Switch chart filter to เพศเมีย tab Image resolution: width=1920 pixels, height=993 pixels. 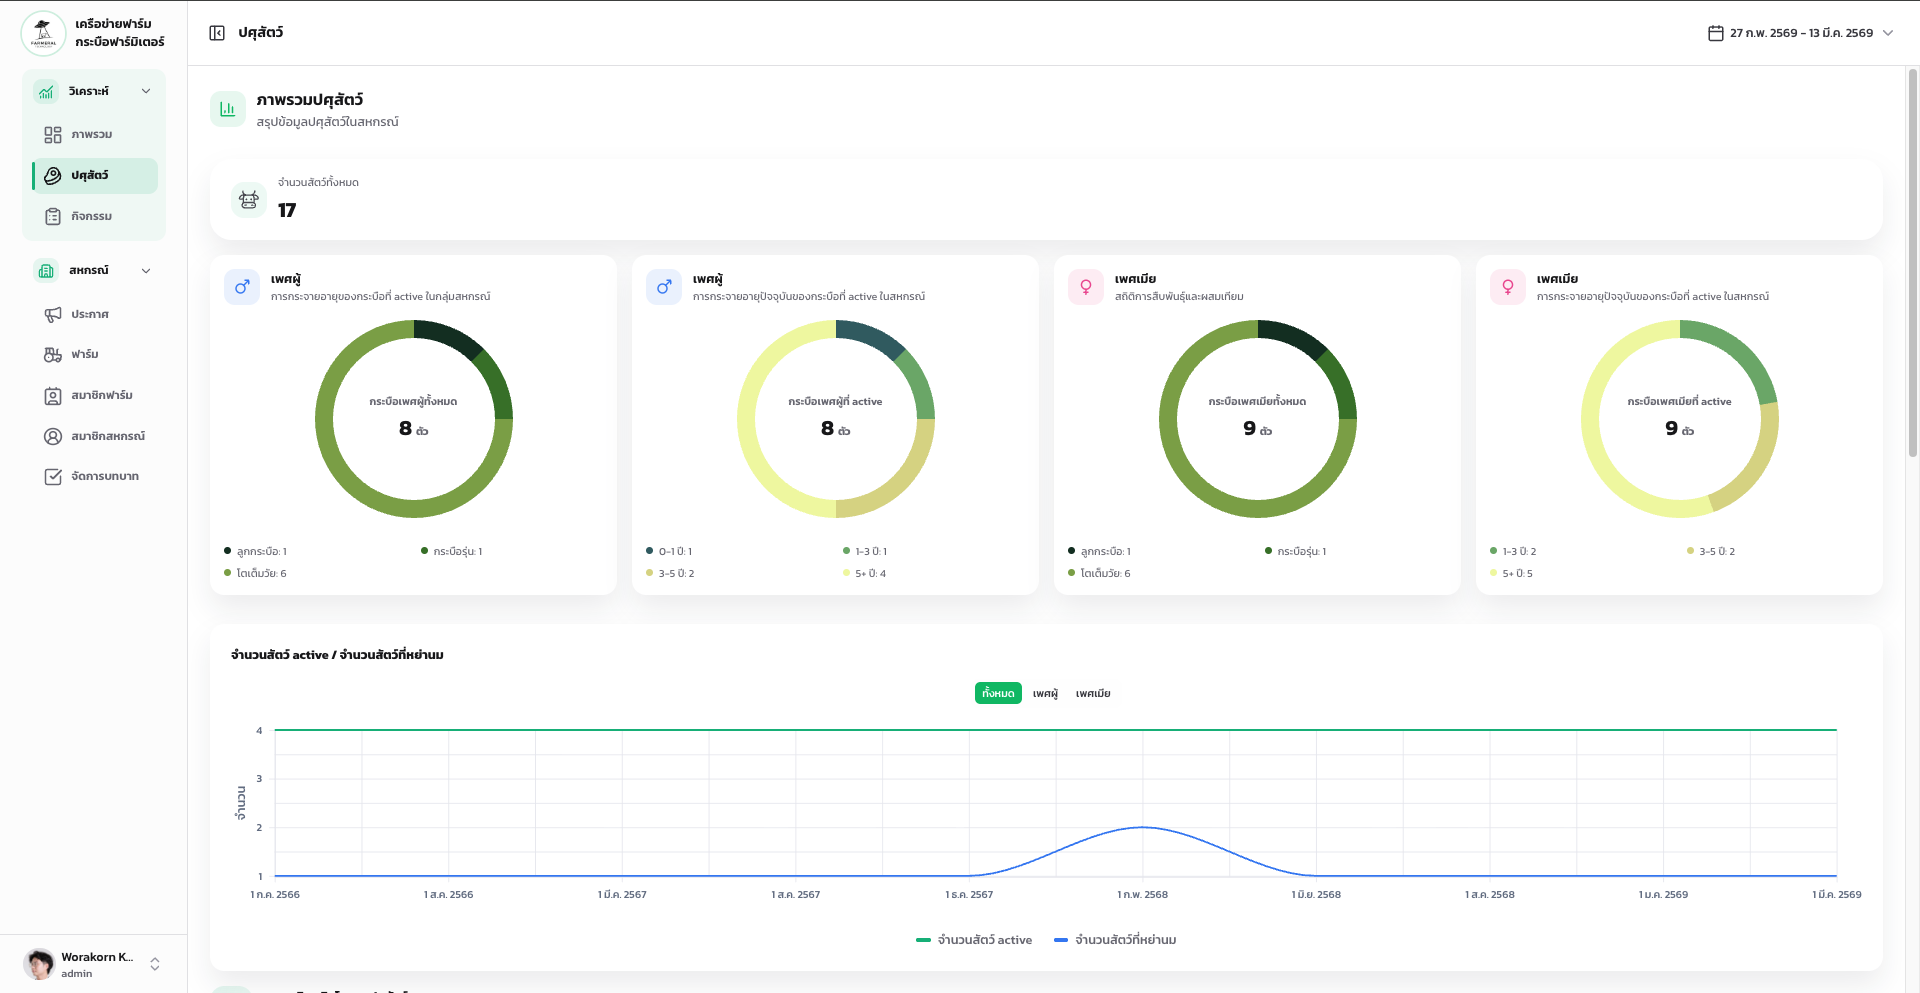point(1093,693)
